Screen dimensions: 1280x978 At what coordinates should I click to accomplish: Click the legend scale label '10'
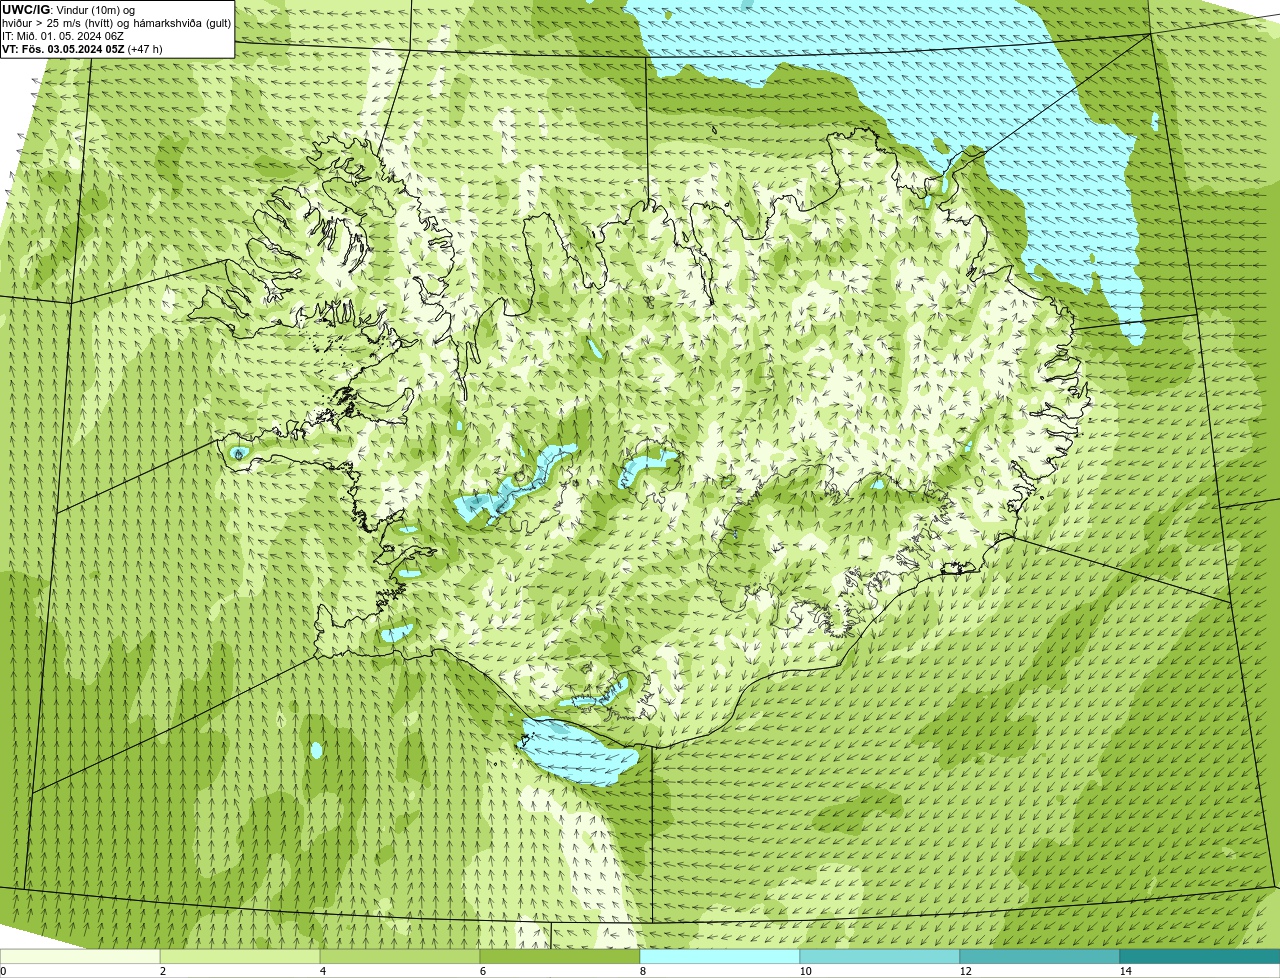click(805, 971)
